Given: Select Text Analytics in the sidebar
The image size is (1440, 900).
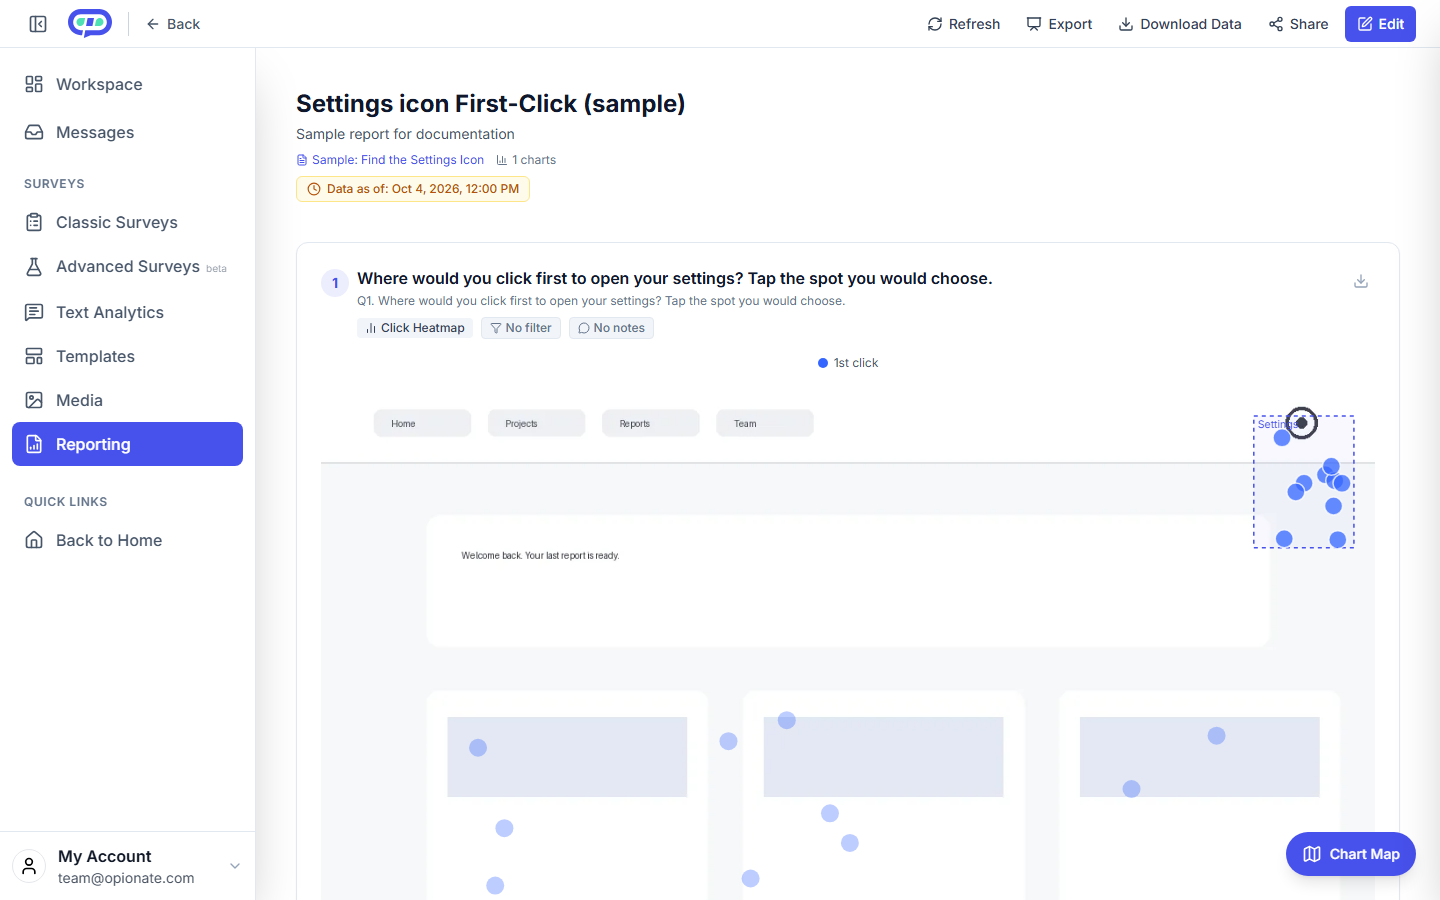Looking at the screenshot, I should point(127,312).
